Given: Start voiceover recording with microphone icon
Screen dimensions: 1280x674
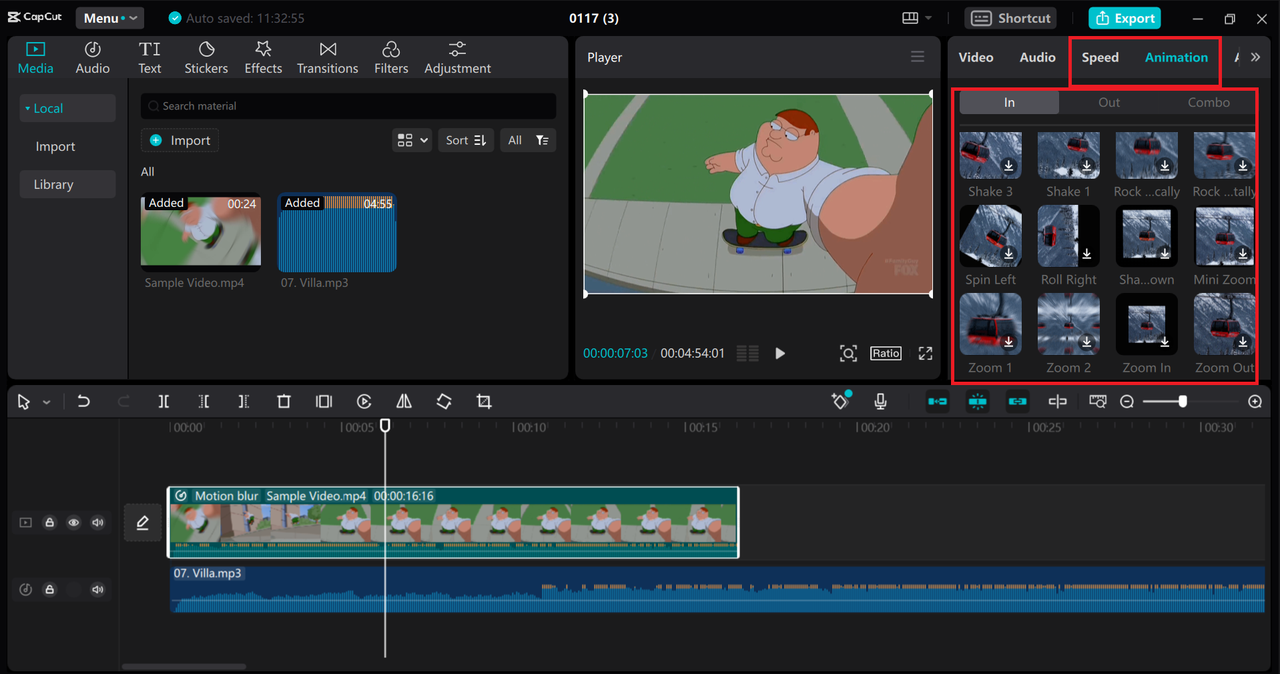Looking at the screenshot, I should [x=880, y=401].
